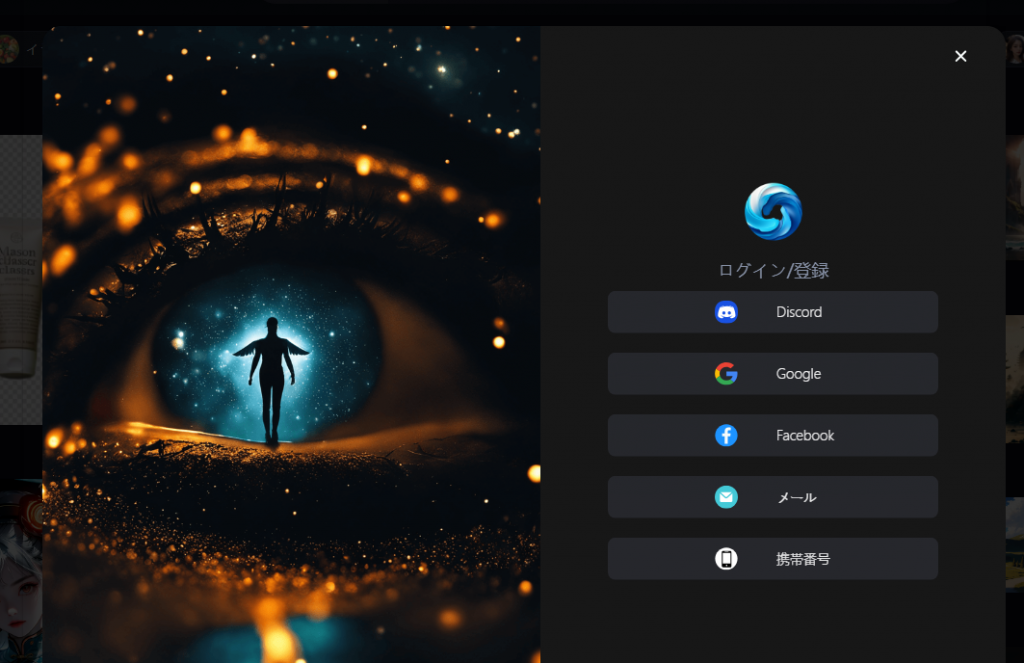
Task: Open the white-haired character thumbnail in the background
Action: [x=21, y=572]
